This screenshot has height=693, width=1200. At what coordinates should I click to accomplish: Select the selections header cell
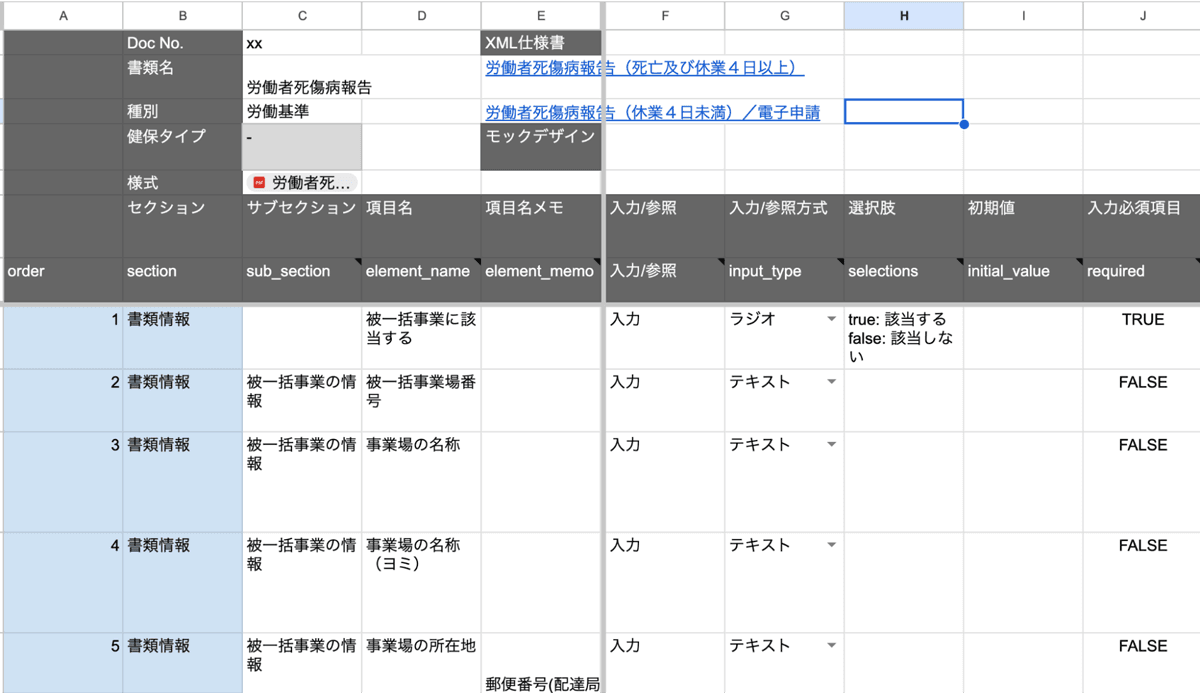(903, 272)
